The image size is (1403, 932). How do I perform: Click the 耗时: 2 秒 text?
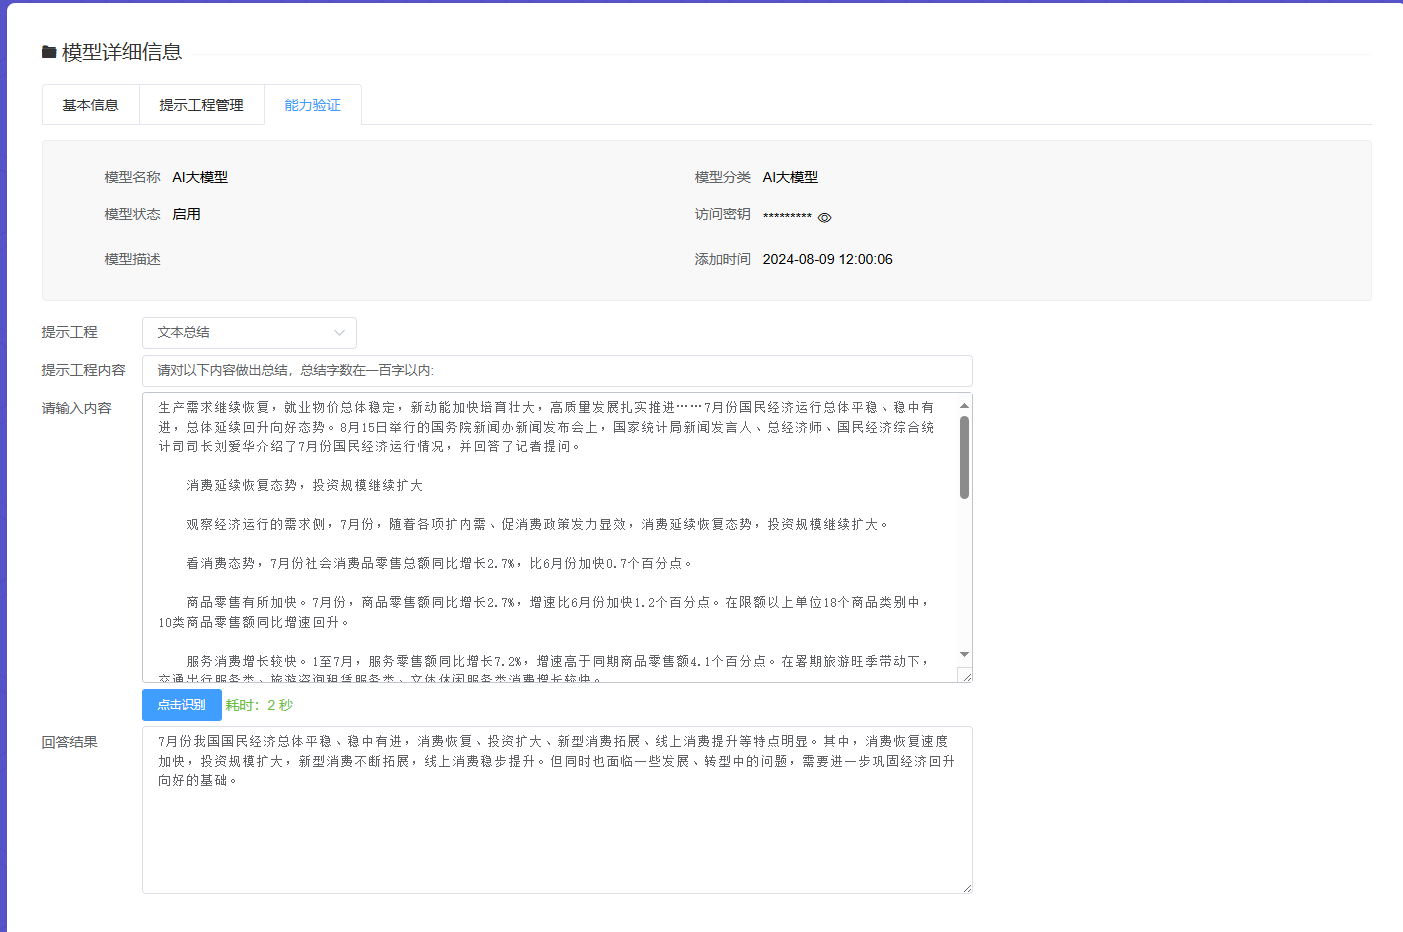tap(259, 705)
